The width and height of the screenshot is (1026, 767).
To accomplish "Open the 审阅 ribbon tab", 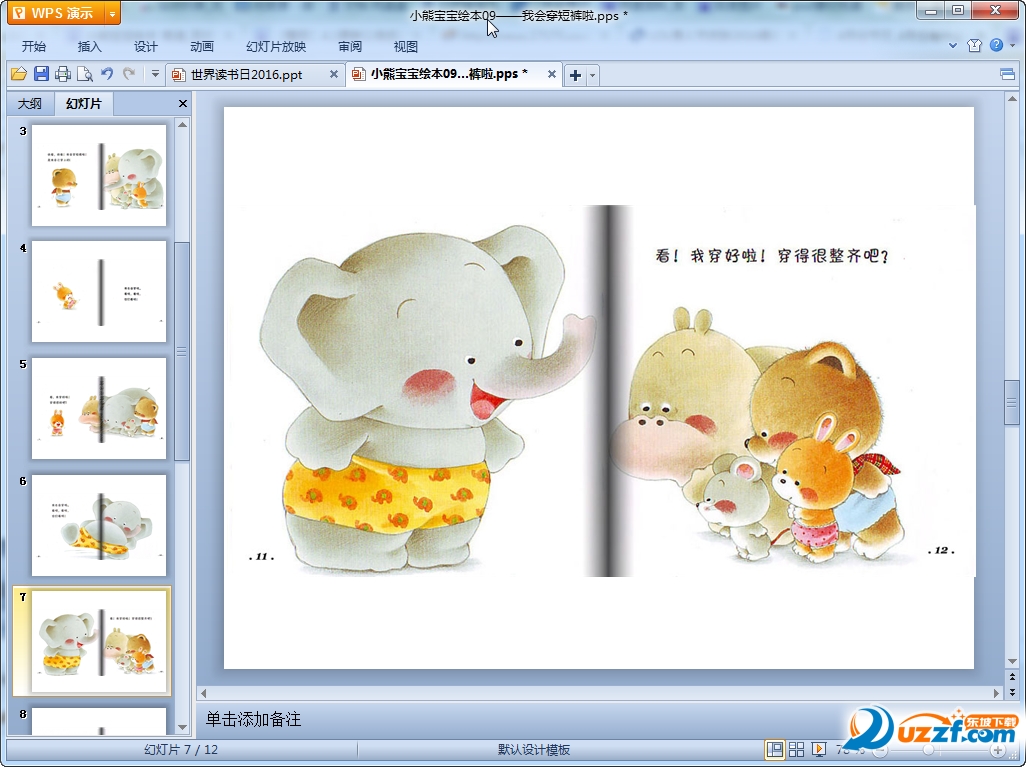I will [350, 46].
